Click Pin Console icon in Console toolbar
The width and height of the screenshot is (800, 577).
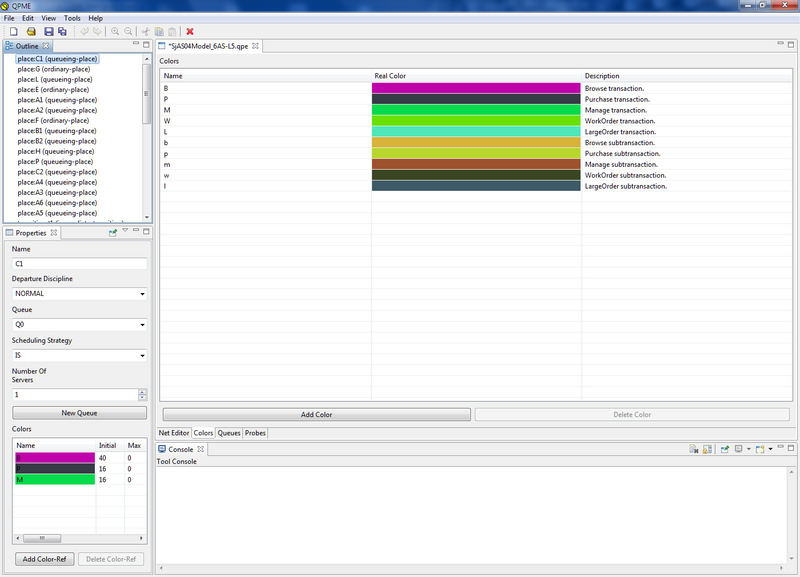(724, 450)
